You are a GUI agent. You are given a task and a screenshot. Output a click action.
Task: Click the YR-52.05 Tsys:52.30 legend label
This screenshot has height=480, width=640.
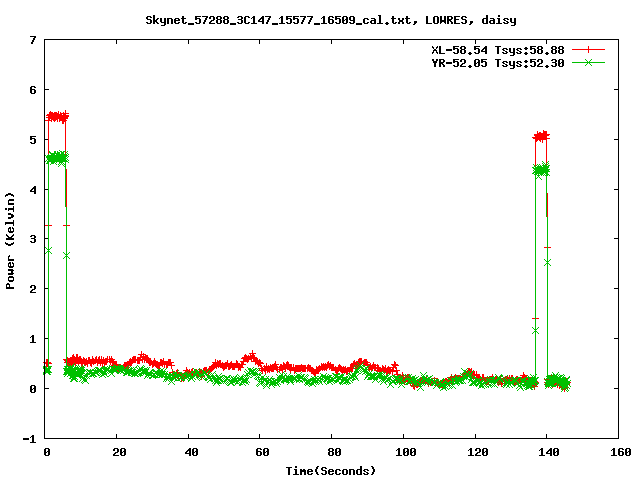tap(498, 63)
